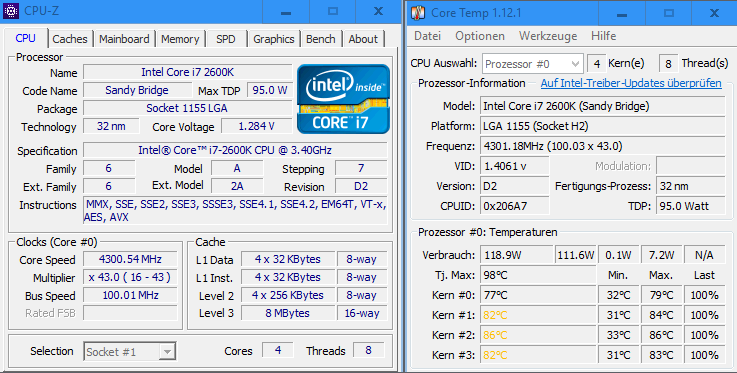Click the Ext. Model value 2A
Viewport: 737px width, 373px height.
click(237, 186)
